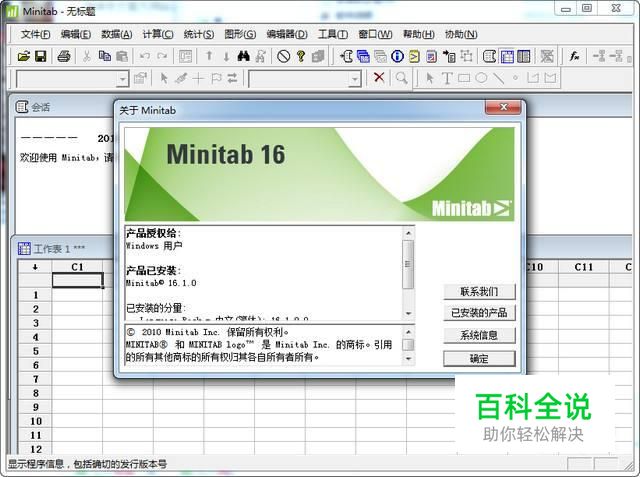
Task: Click the license info scrollbar thumb
Action: (408, 264)
